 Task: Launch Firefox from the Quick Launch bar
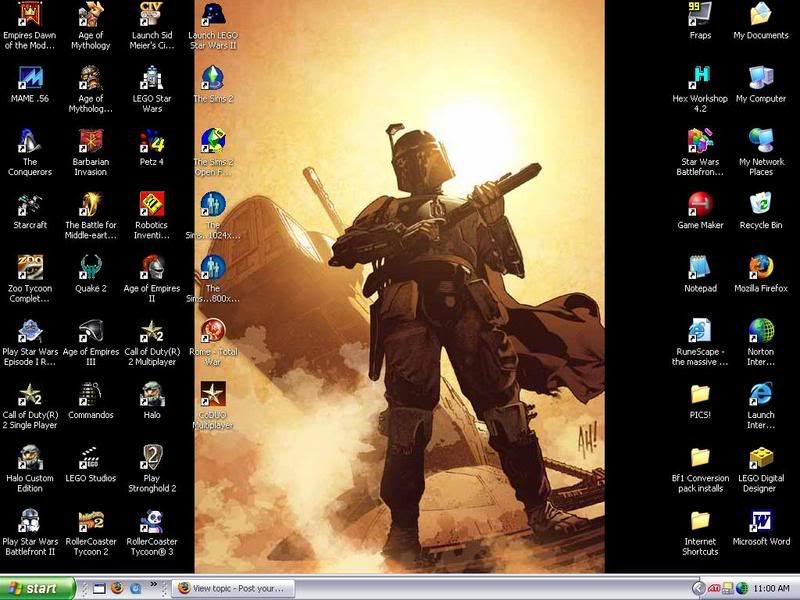tap(117, 589)
